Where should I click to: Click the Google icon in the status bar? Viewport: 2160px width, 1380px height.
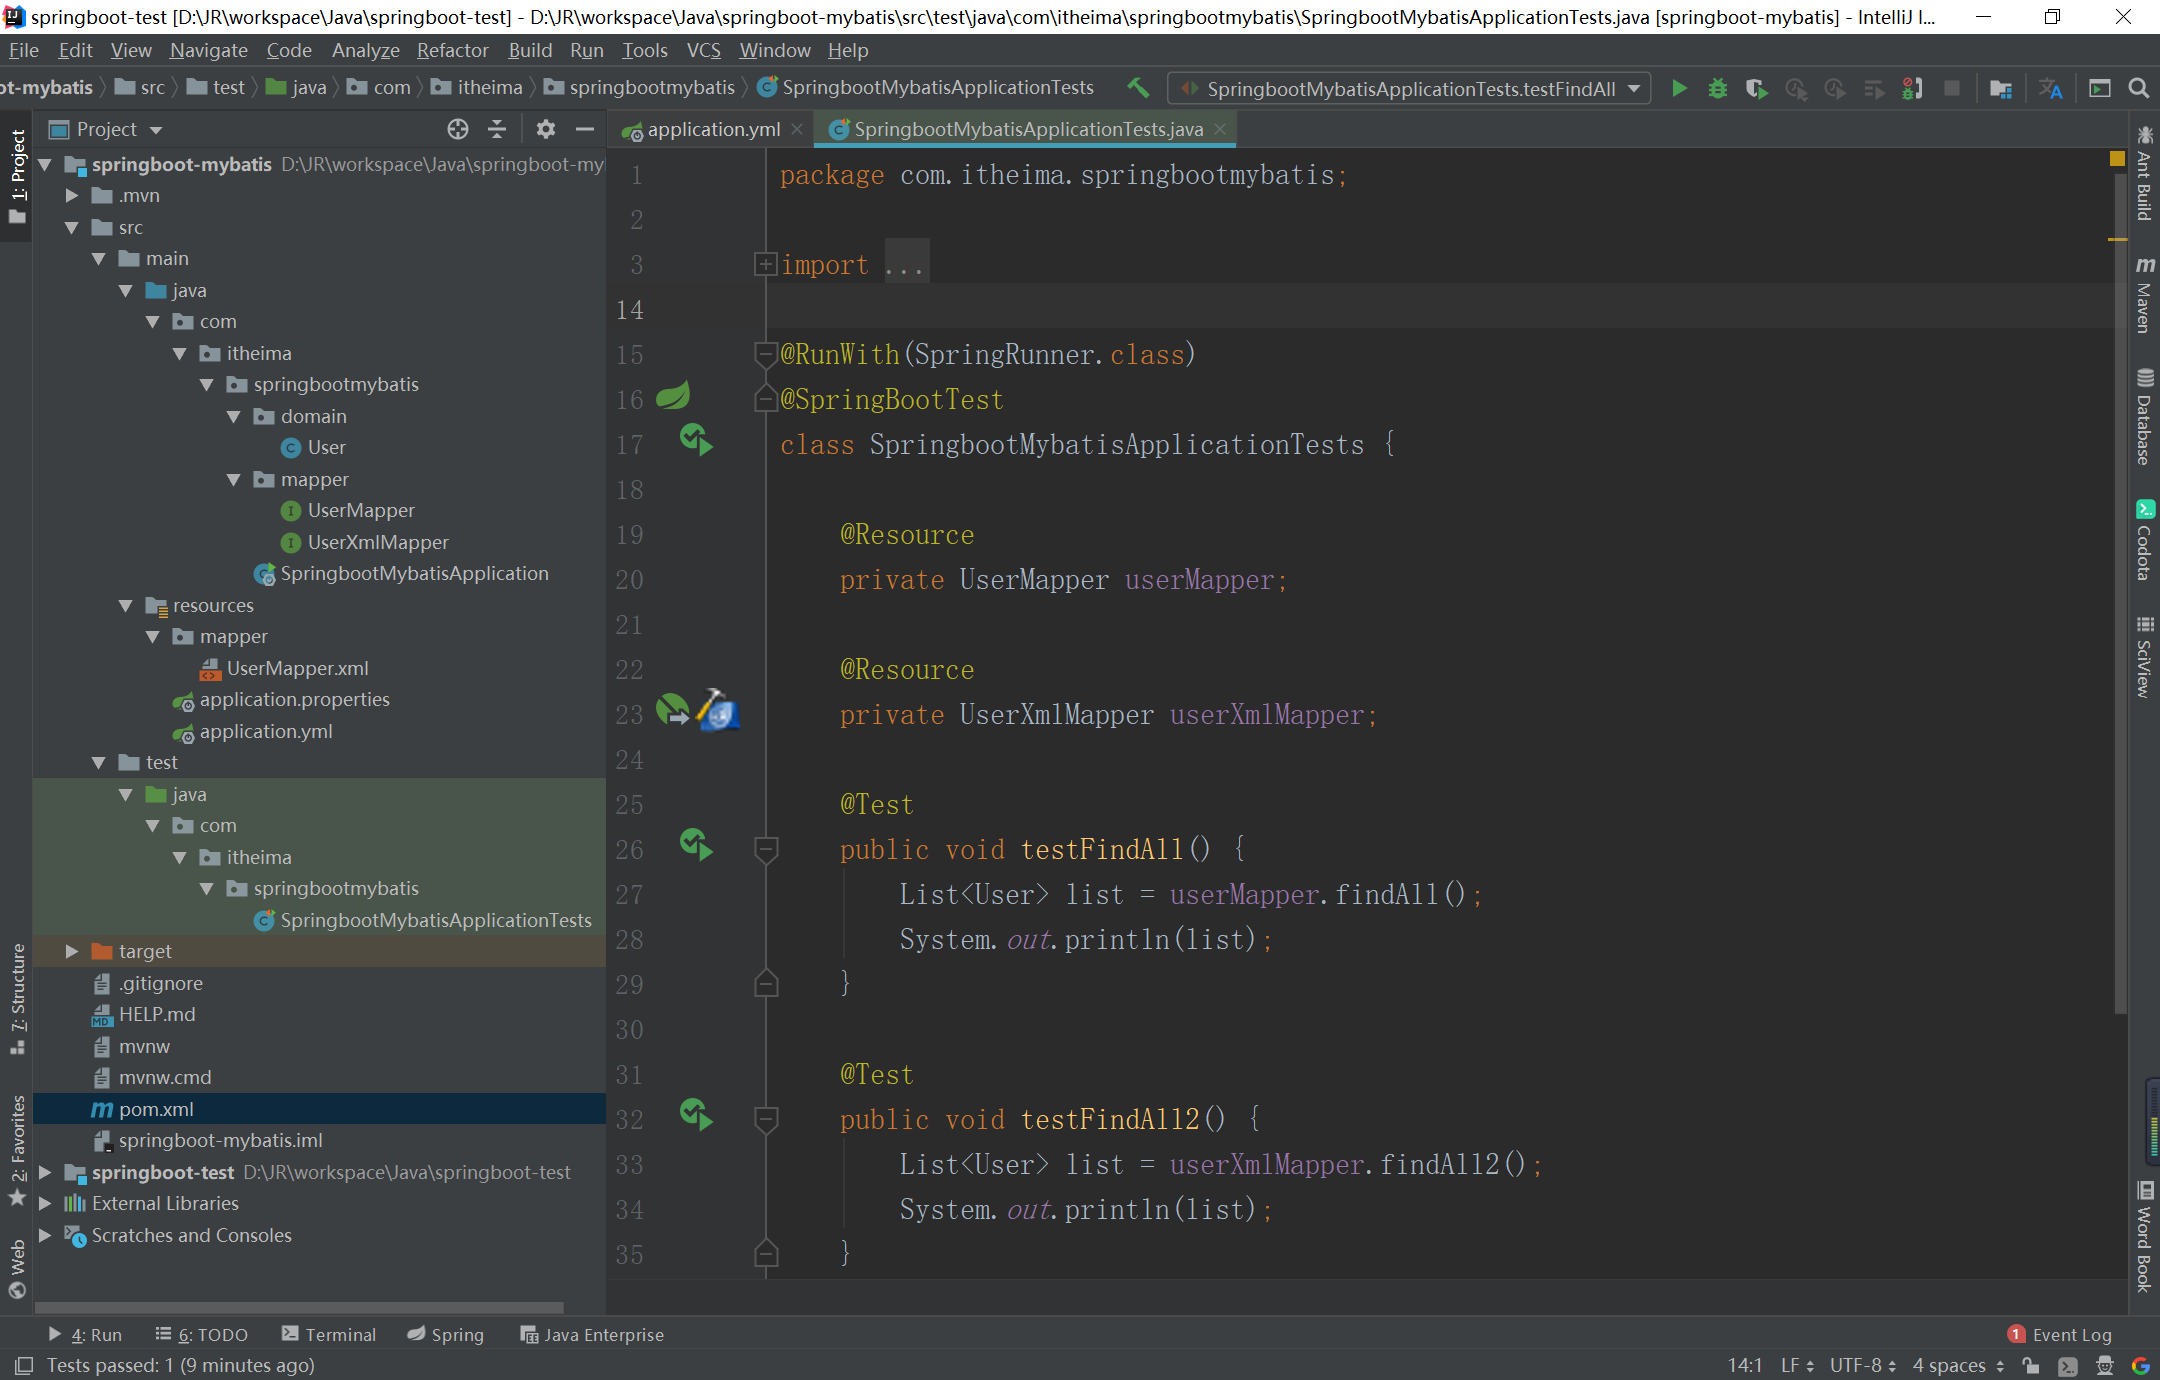[x=2140, y=1366]
